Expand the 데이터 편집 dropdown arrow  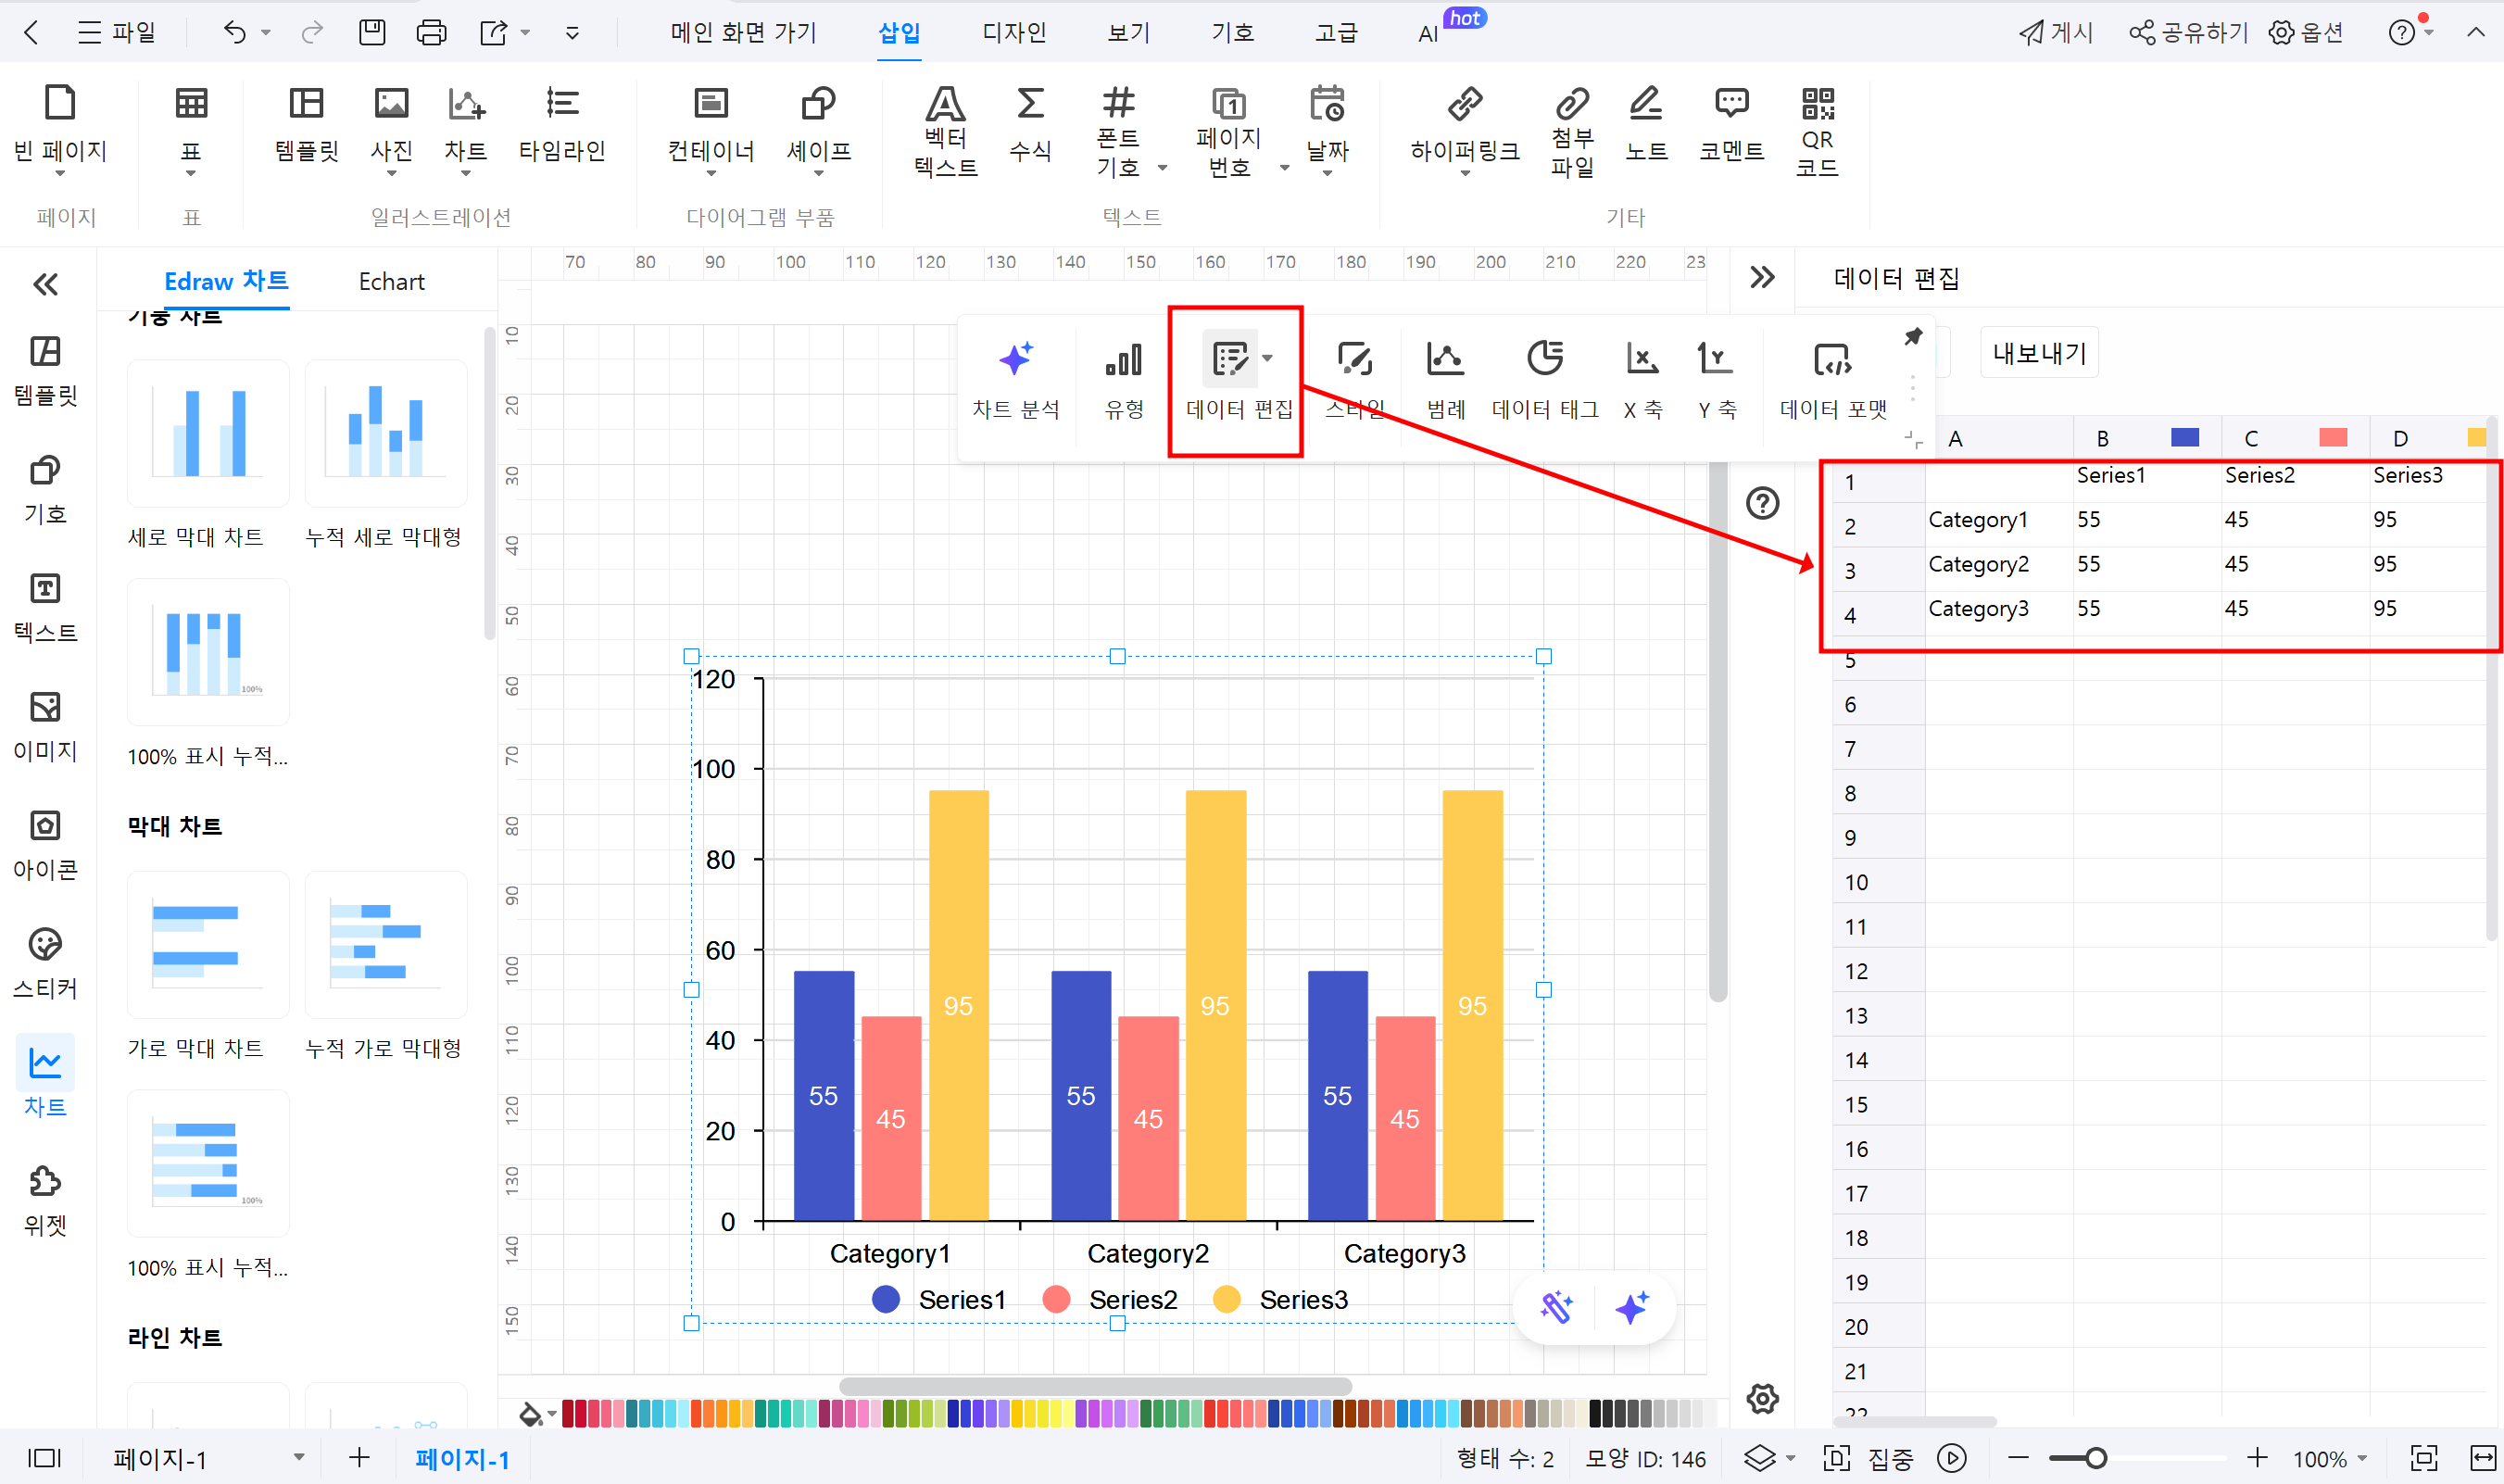click(x=1268, y=358)
